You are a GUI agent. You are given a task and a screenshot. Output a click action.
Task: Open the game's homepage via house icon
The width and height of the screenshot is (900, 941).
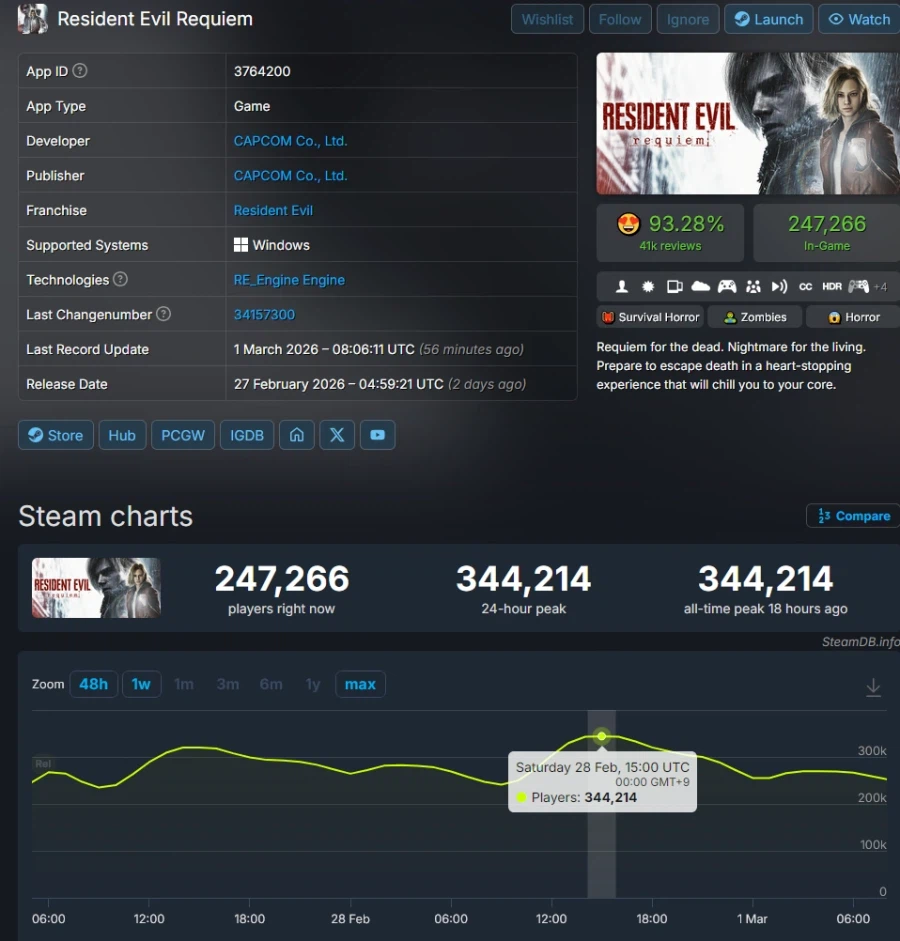[296, 435]
